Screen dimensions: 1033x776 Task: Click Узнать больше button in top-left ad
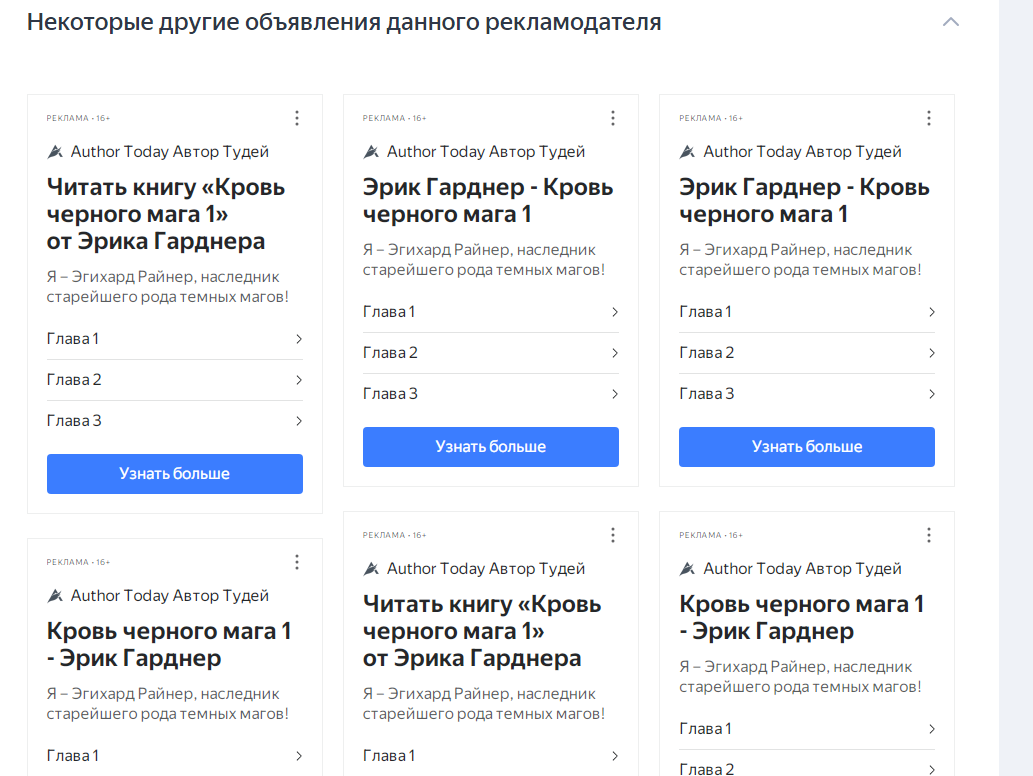coord(174,474)
